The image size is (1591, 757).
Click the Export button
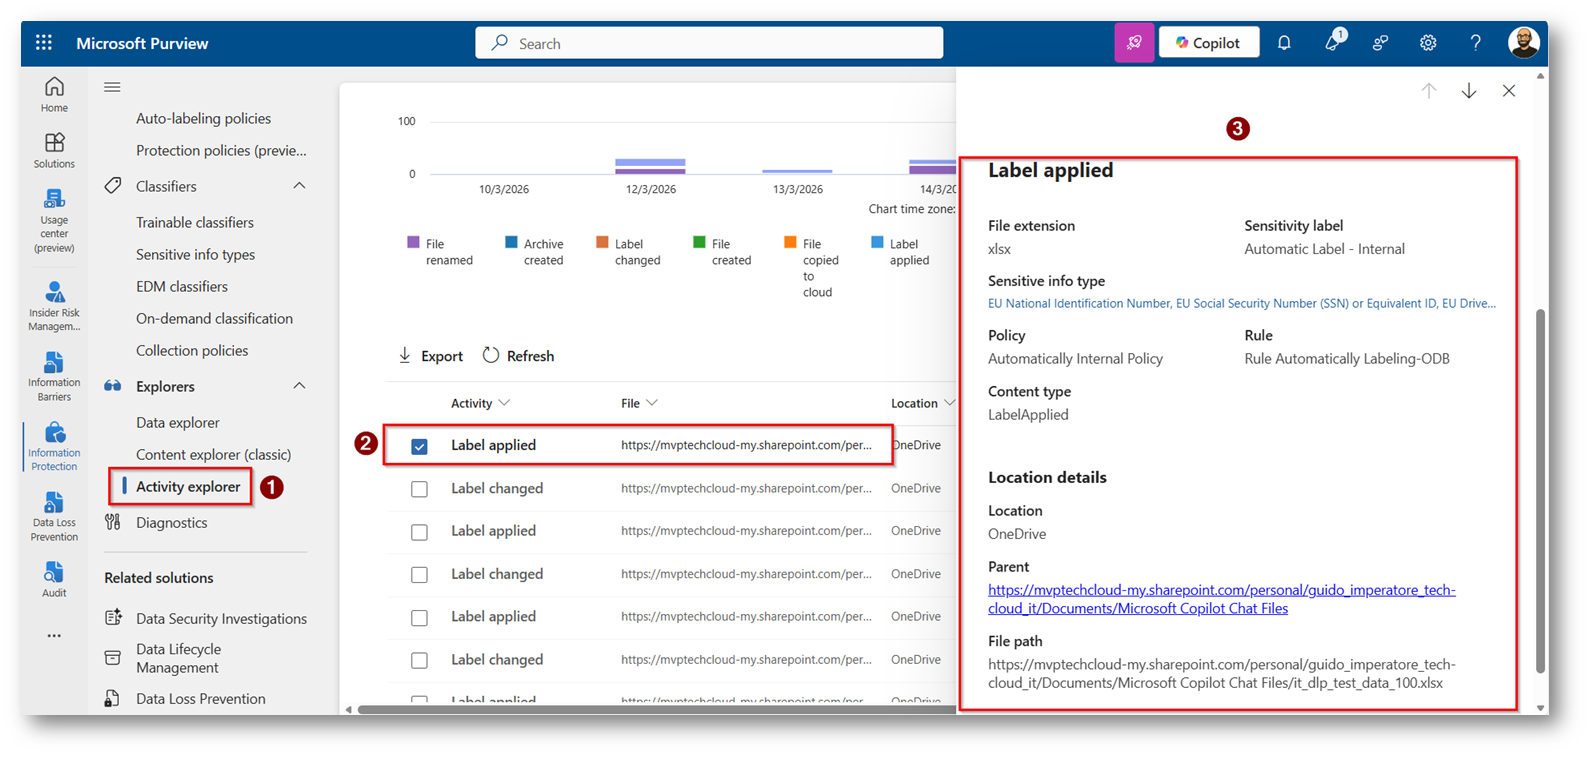pos(431,356)
